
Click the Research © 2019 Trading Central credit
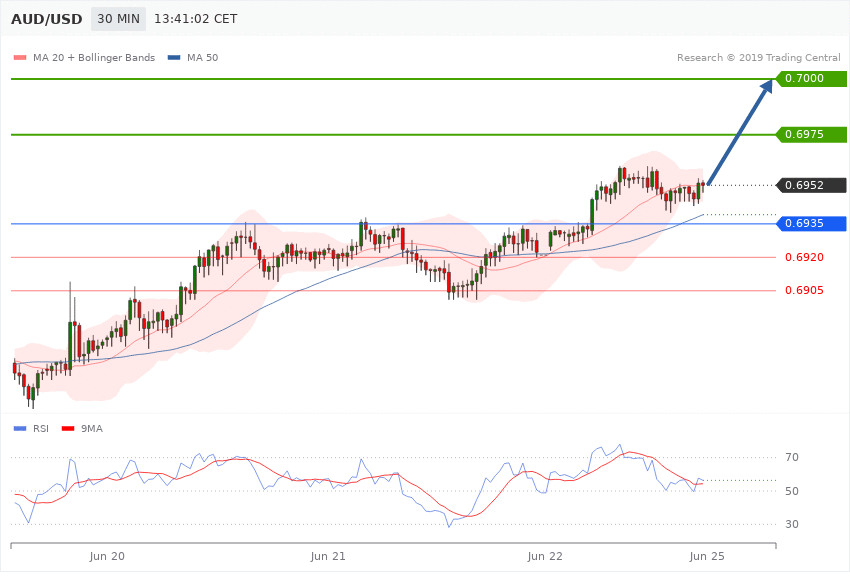758,57
